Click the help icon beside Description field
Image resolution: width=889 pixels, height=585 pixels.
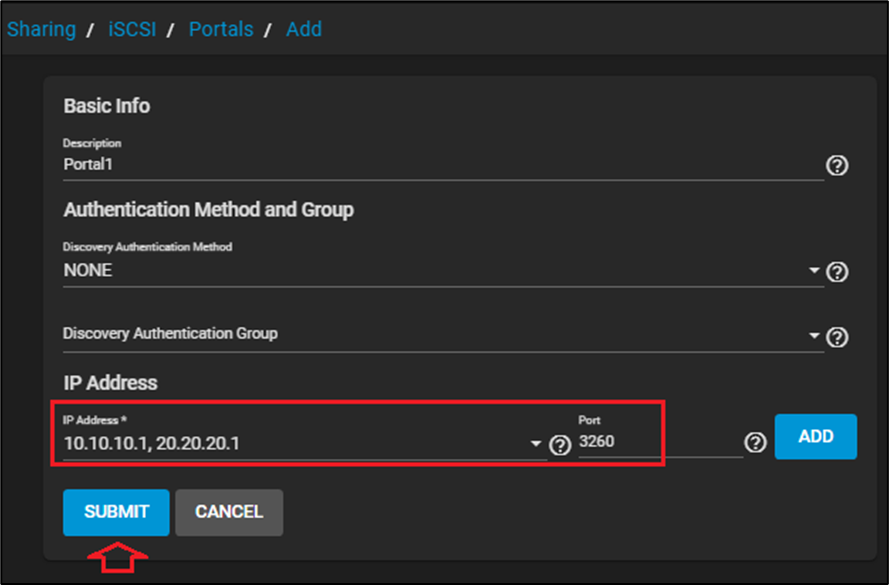[837, 166]
